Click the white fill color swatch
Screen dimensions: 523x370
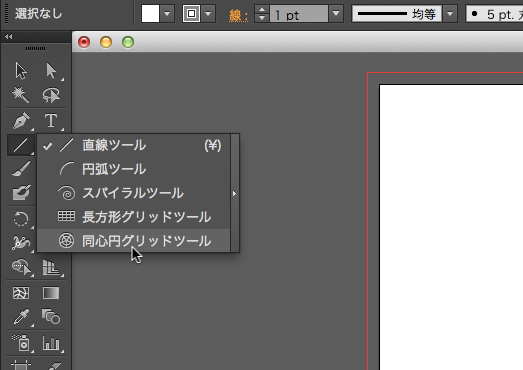(x=150, y=14)
